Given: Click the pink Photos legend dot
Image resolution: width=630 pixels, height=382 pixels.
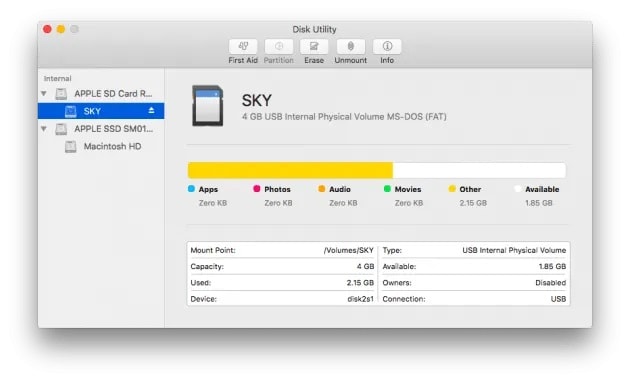Looking at the screenshot, I should [257, 189].
